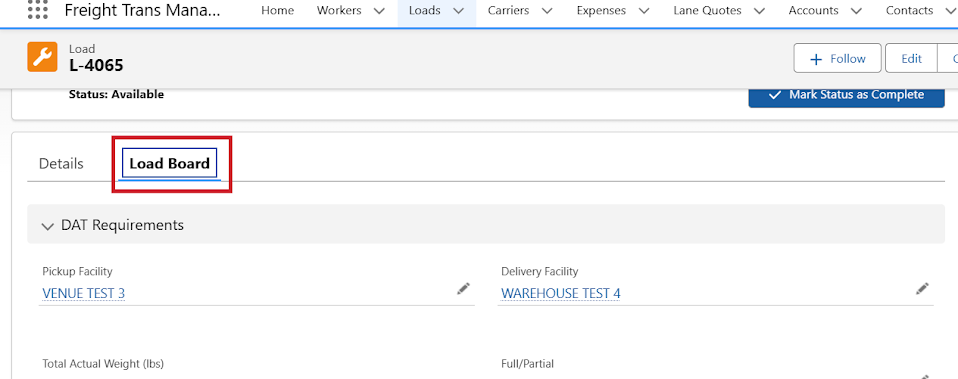The width and height of the screenshot is (958, 379).
Task: Open the Workers tab
Action: click(339, 10)
